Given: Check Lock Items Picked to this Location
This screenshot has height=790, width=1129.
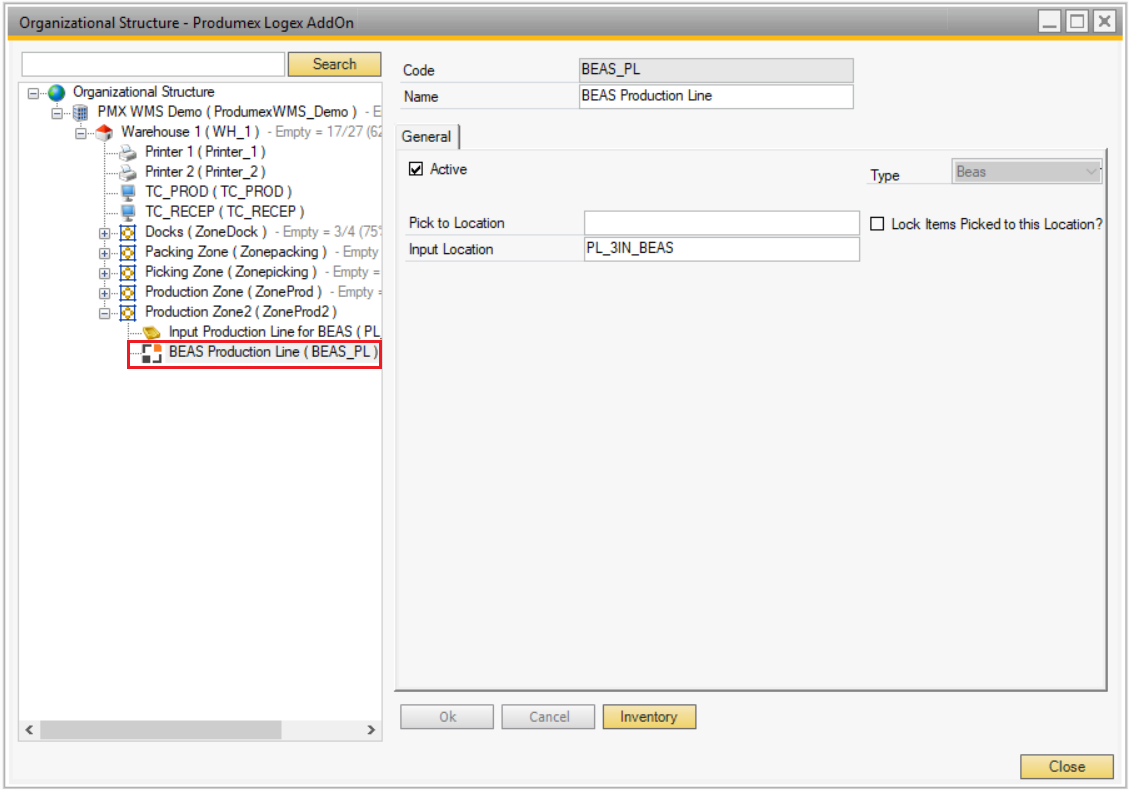Looking at the screenshot, I should [877, 224].
